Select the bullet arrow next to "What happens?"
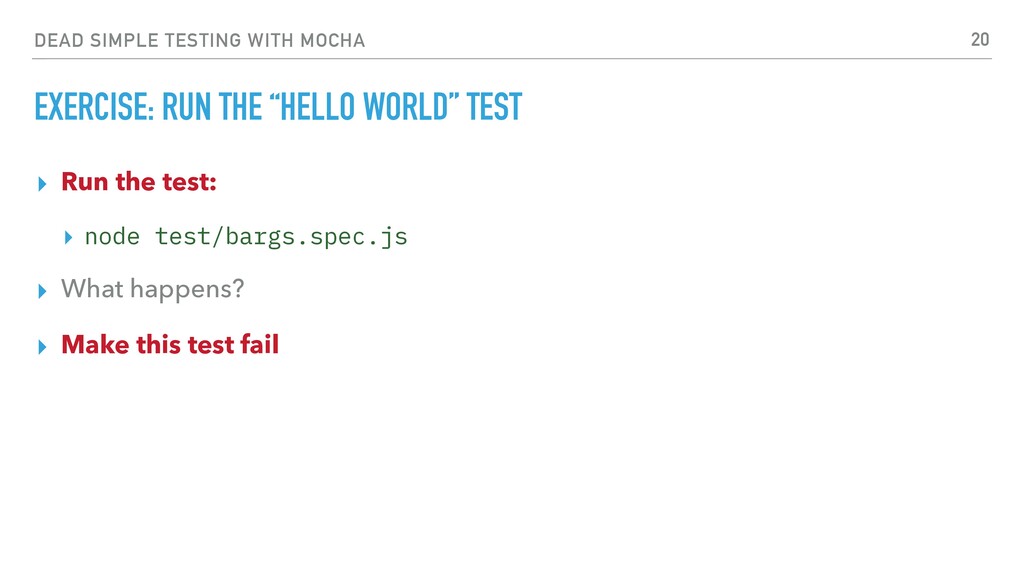Image resolution: width=1024 pixels, height=576 pixels. [42, 291]
